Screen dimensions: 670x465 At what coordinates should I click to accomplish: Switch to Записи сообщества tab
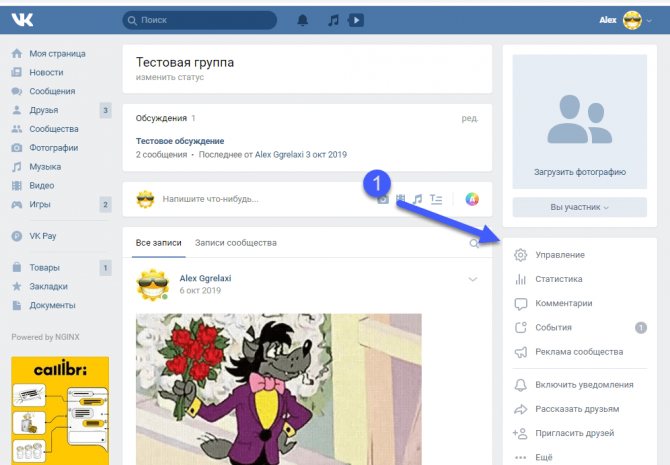coord(236,243)
